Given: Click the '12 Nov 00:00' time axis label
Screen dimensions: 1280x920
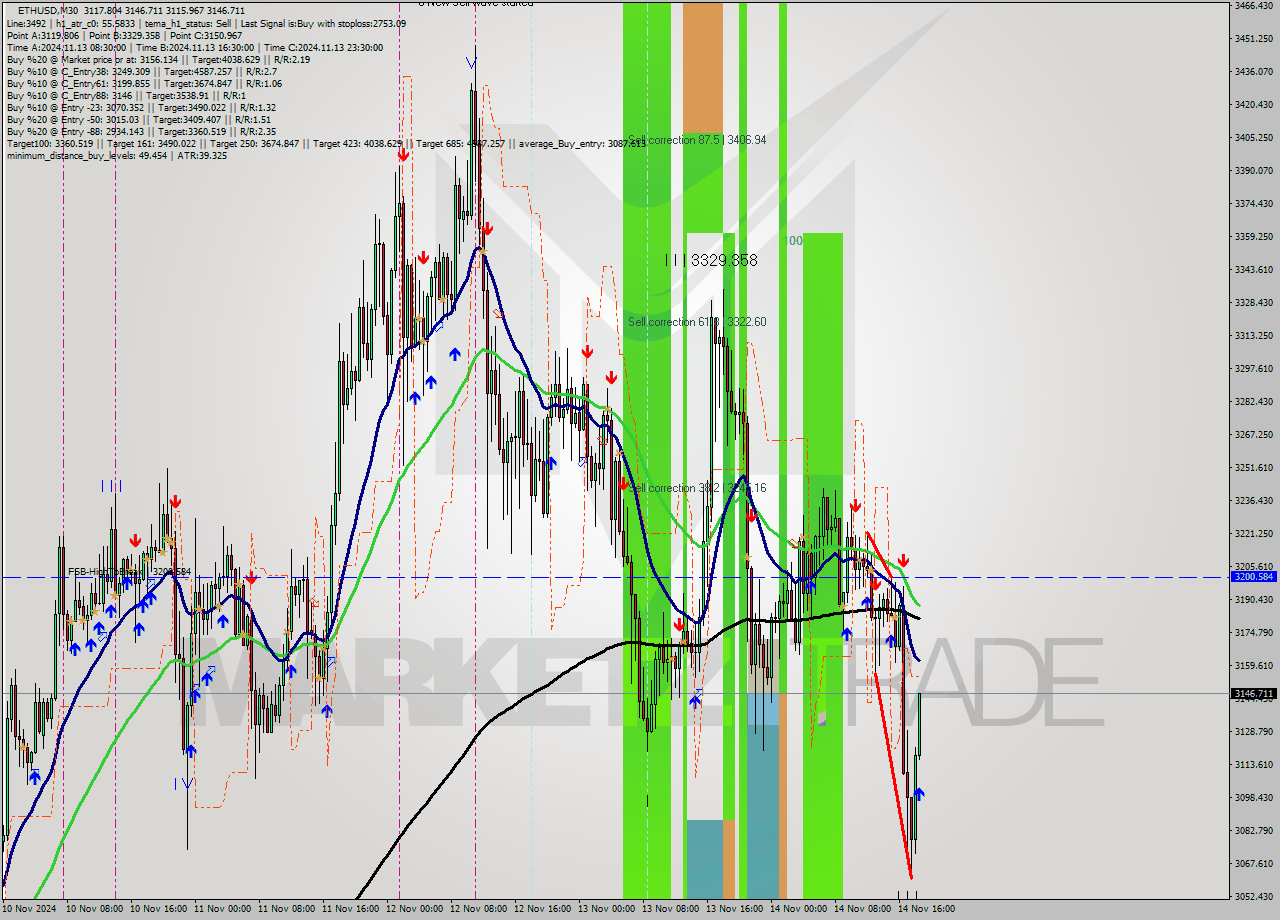Looking at the screenshot, I should pos(414,909).
